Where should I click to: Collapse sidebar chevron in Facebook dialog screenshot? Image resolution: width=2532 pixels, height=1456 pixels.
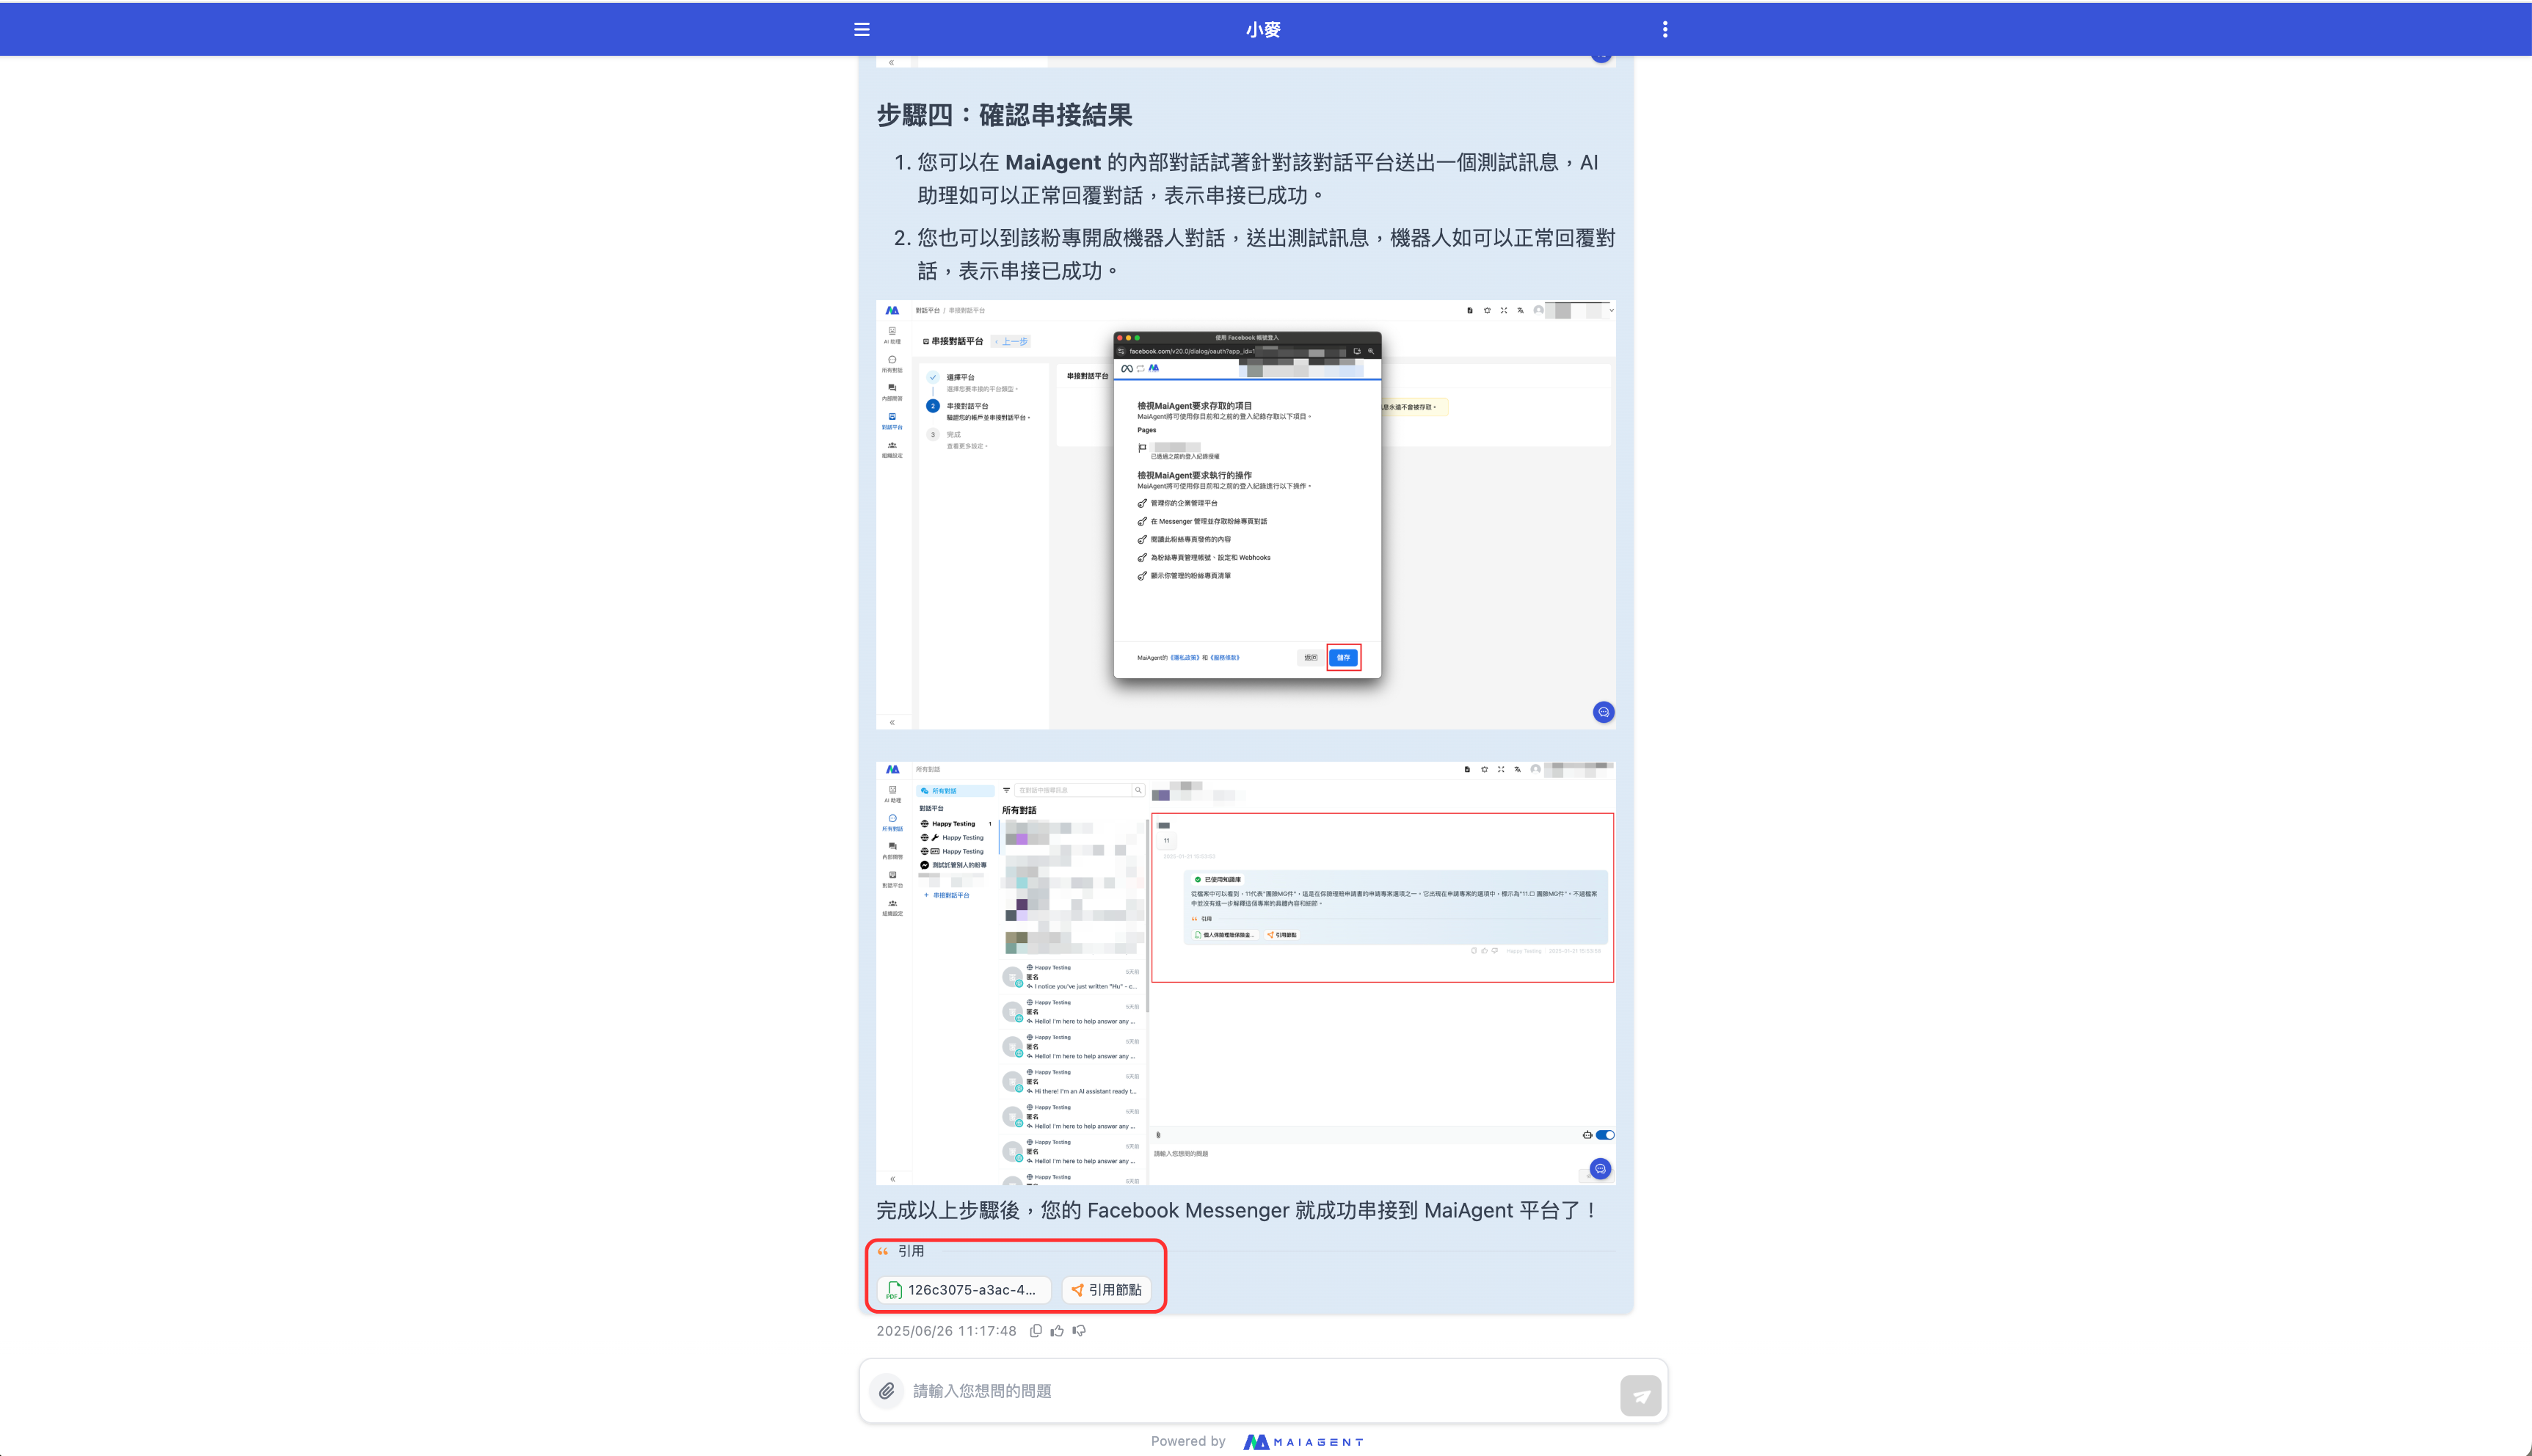pyautogui.click(x=892, y=722)
